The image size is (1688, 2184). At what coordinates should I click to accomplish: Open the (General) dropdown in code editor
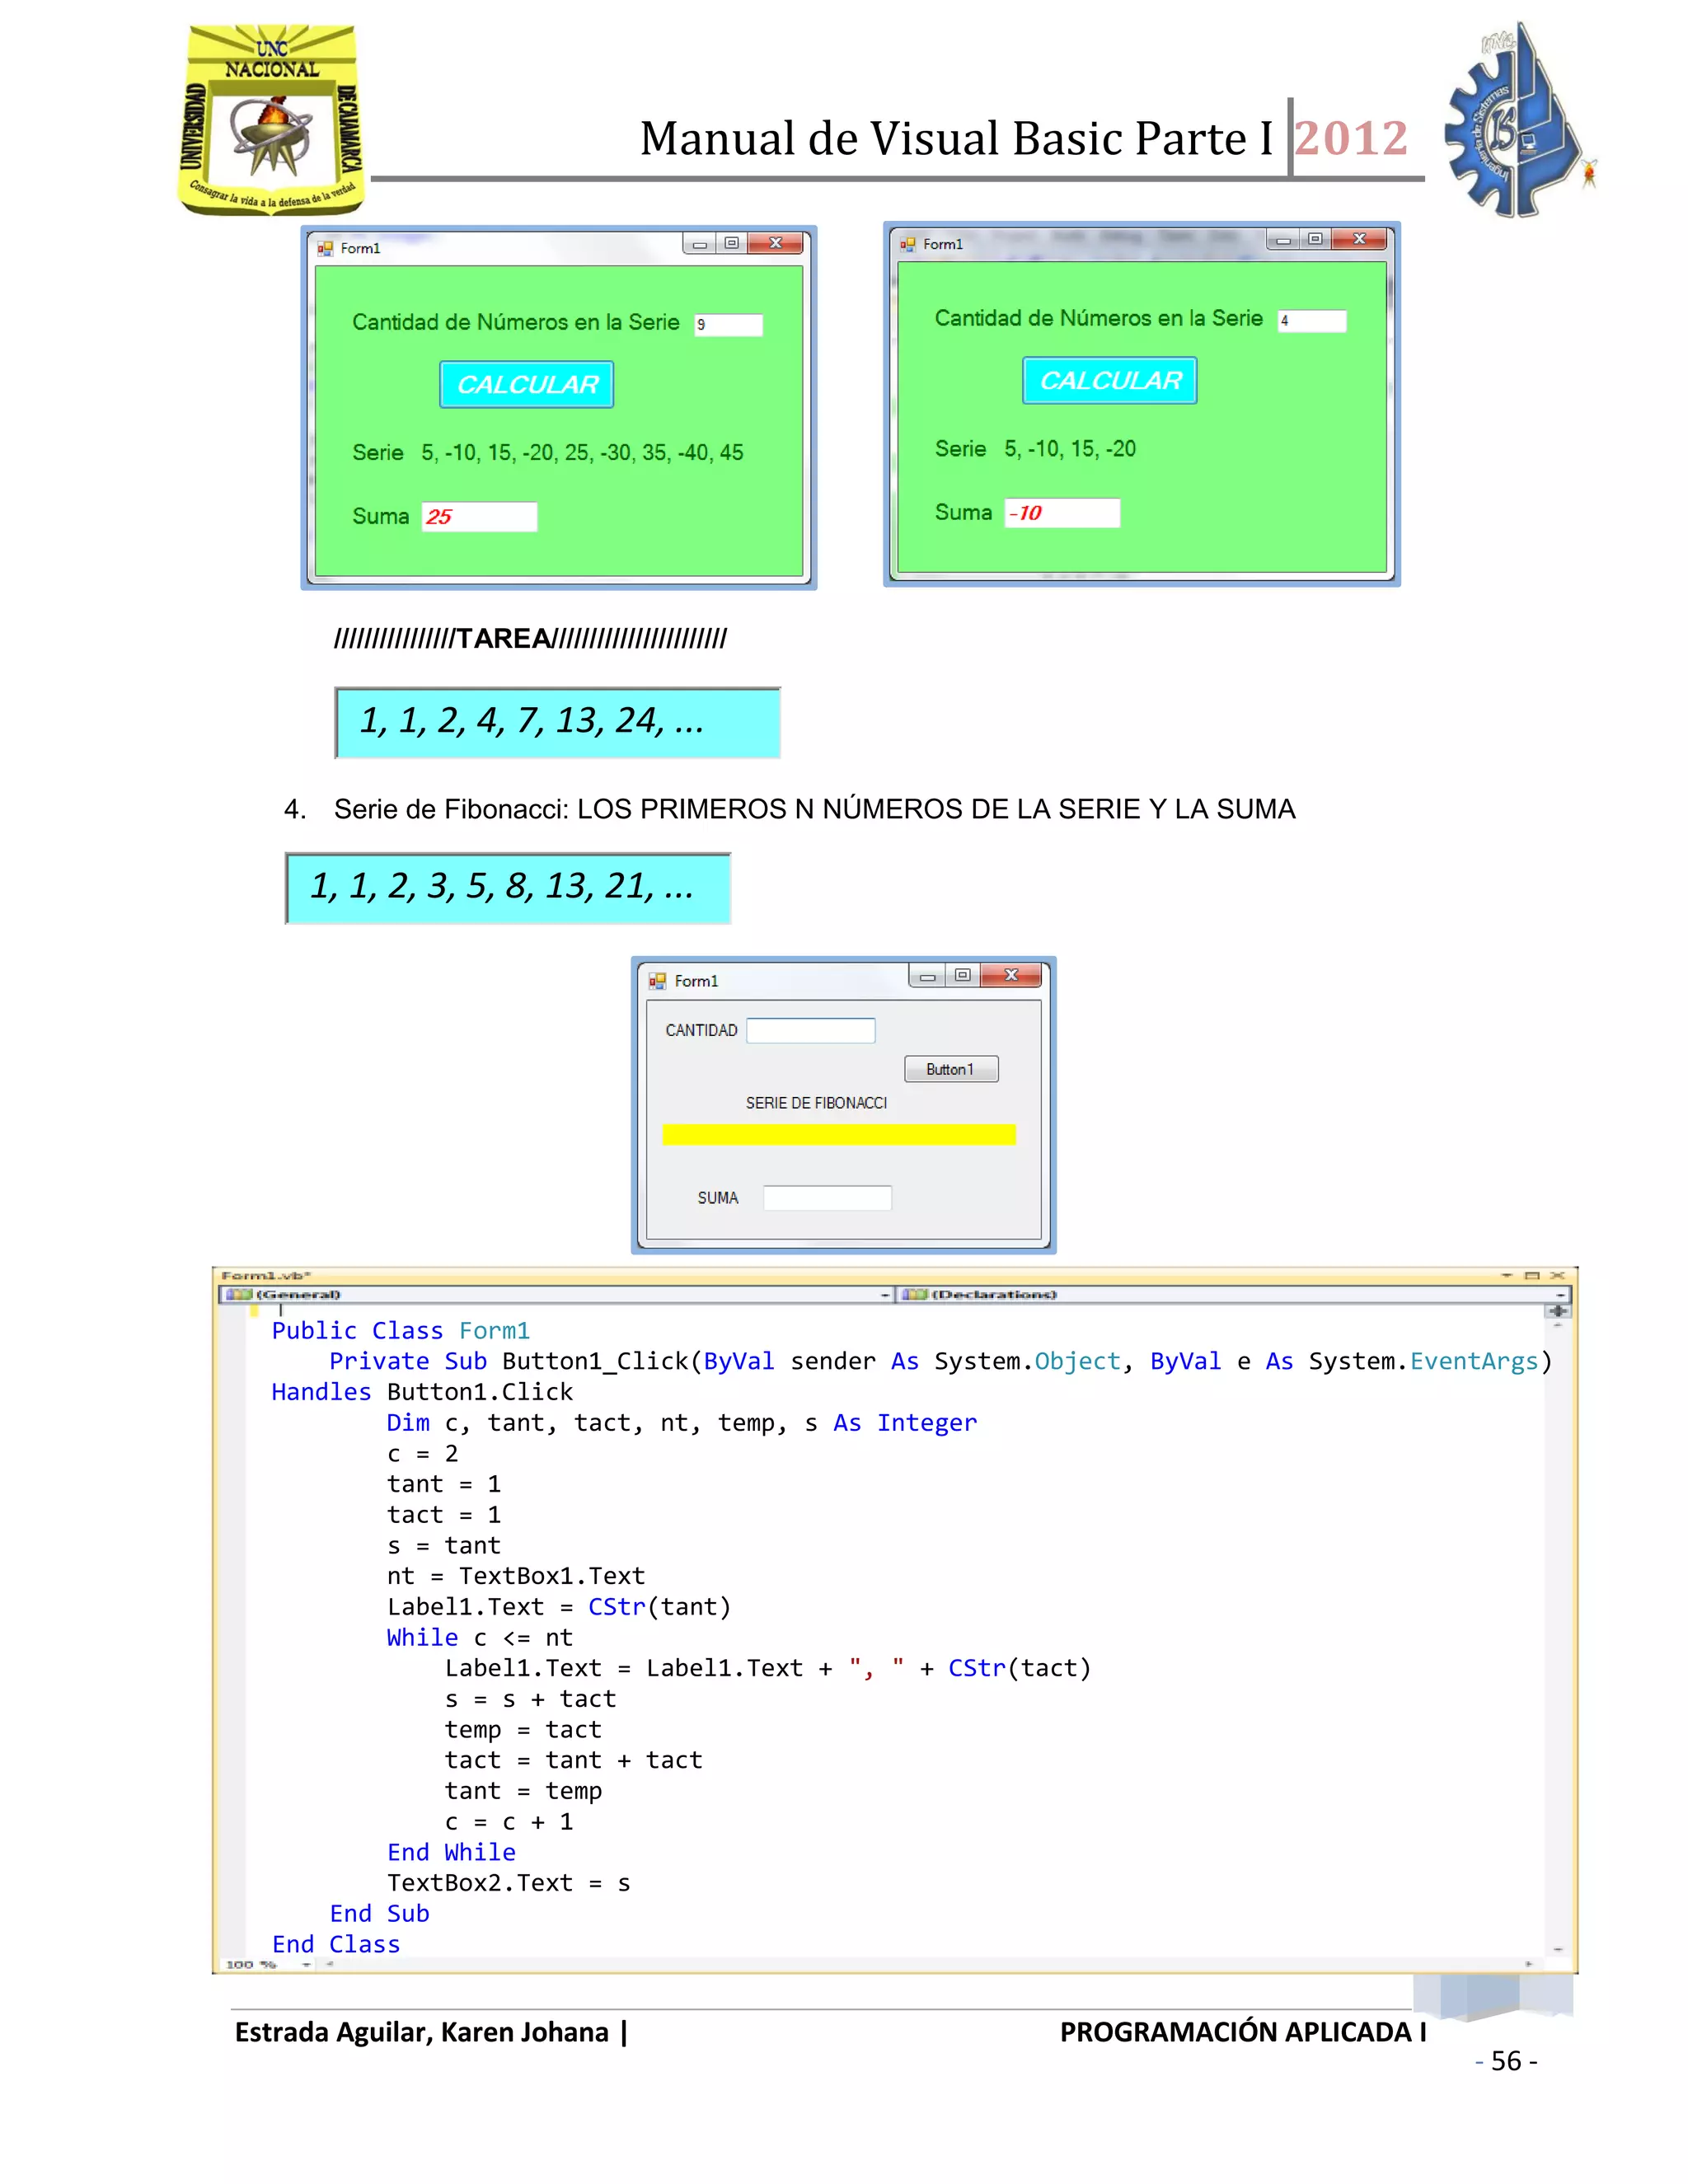[556, 1294]
